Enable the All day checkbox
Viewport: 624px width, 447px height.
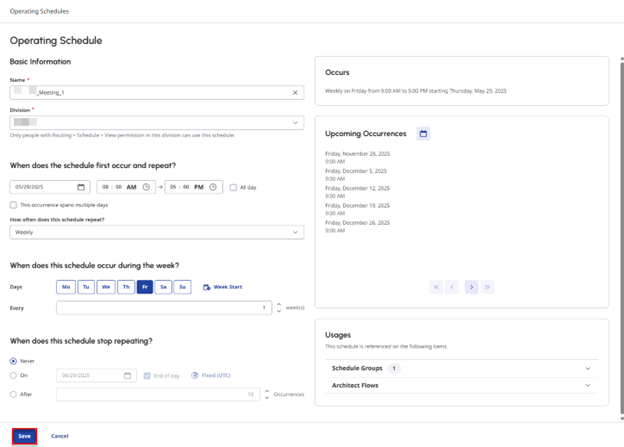click(x=233, y=187)
